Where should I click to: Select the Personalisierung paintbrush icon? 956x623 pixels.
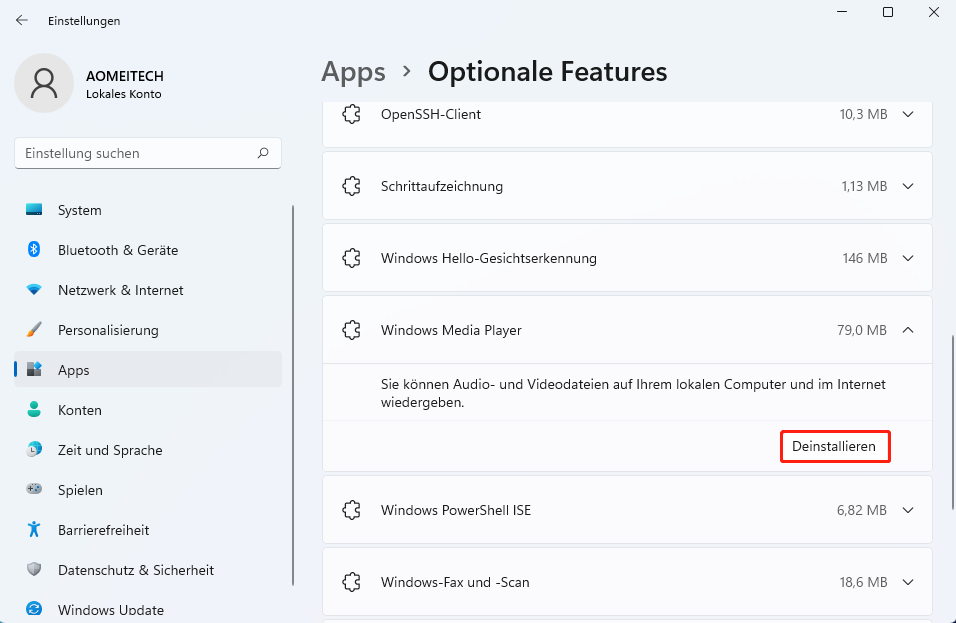pos(34,330)
